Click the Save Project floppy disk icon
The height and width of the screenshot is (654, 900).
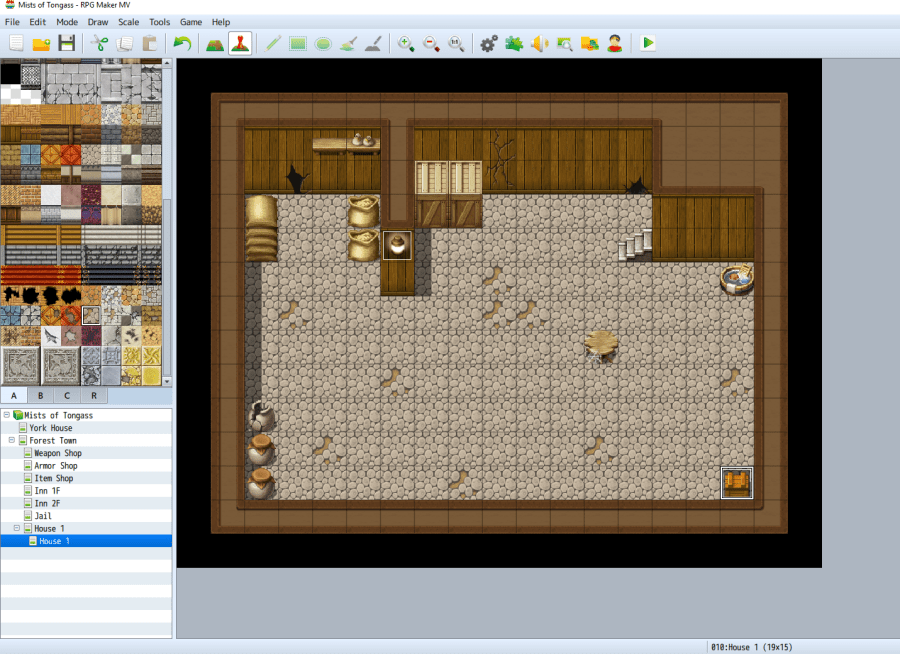point(66,43)
